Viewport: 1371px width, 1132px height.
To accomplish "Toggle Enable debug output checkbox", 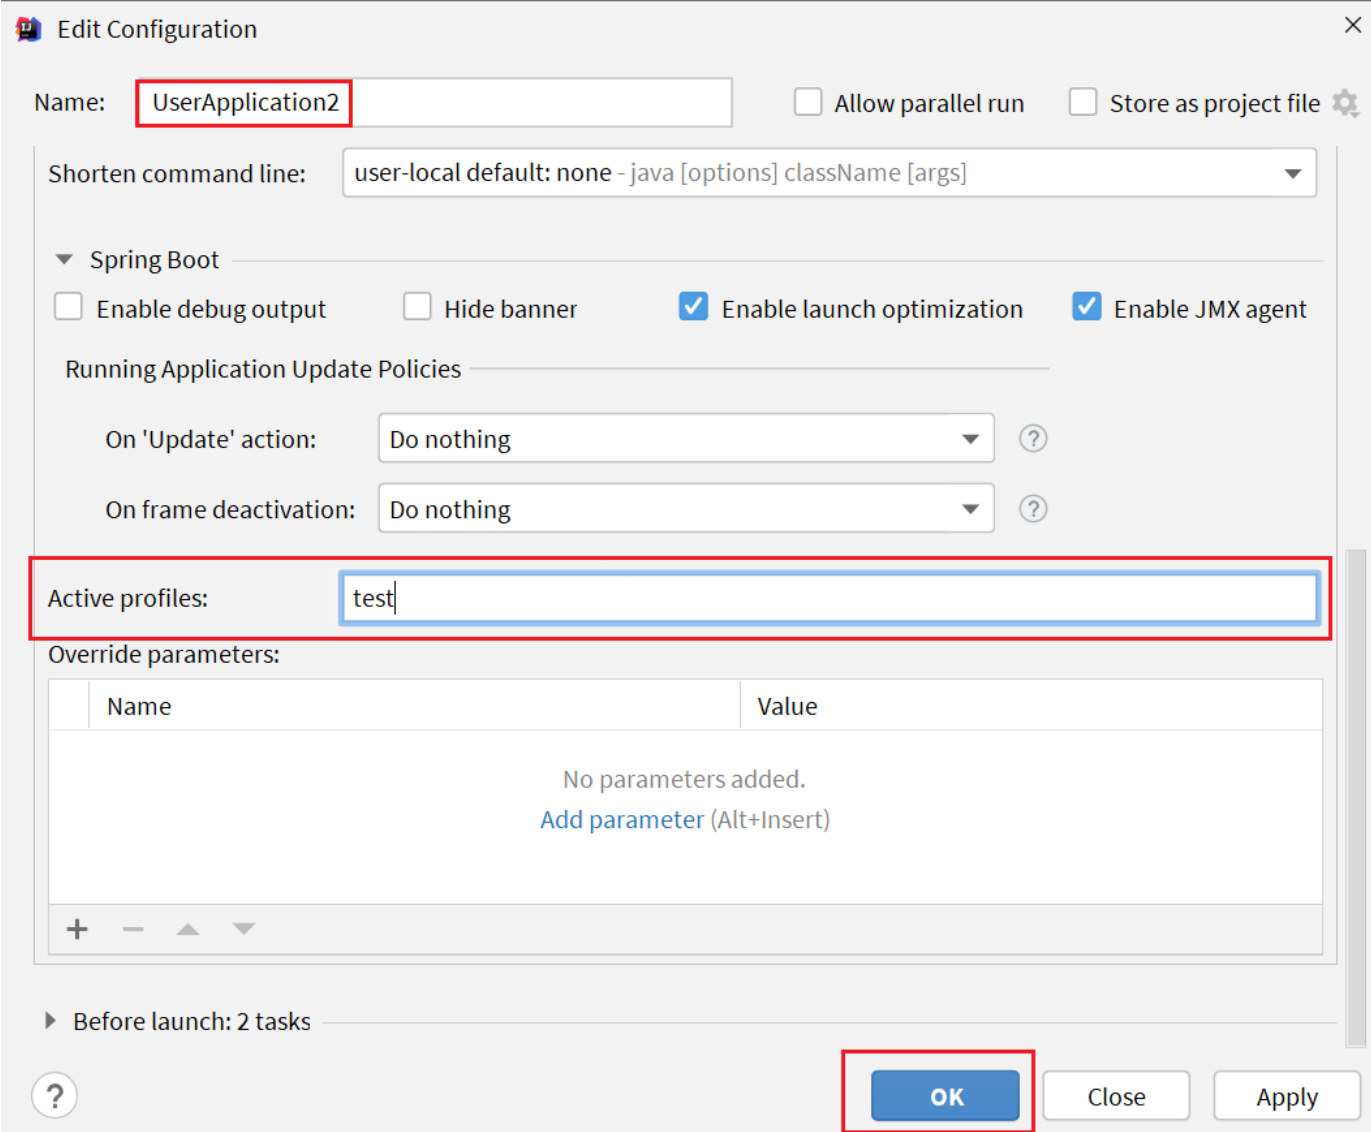I will click(69, 307).
